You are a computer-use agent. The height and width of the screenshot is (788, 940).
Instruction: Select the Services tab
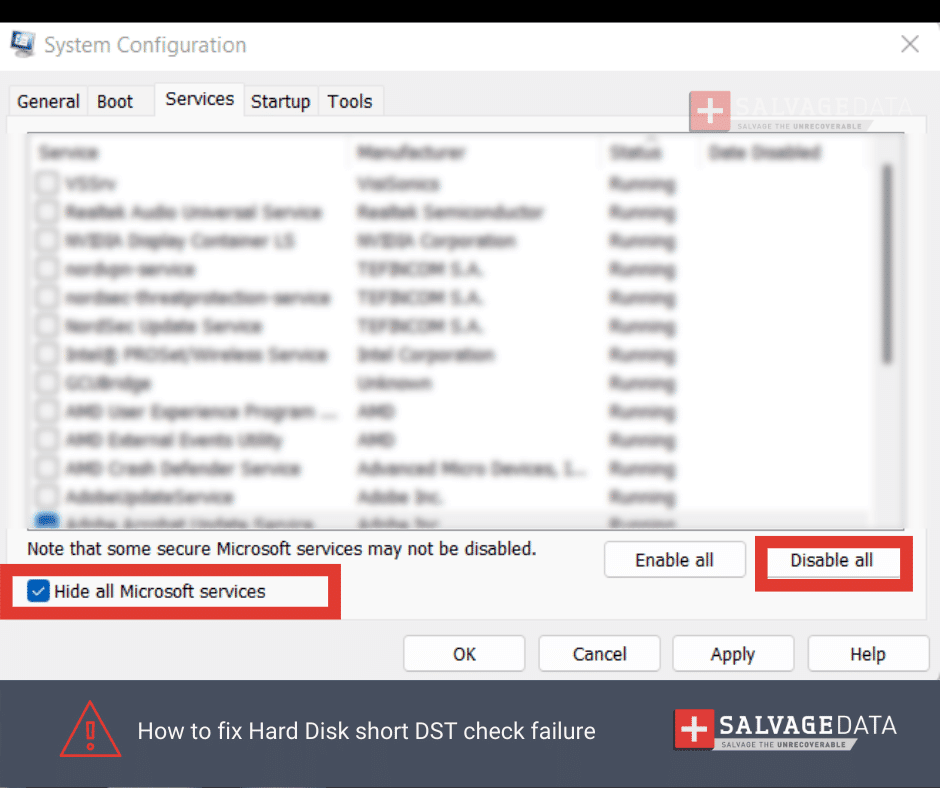point(200,99)
